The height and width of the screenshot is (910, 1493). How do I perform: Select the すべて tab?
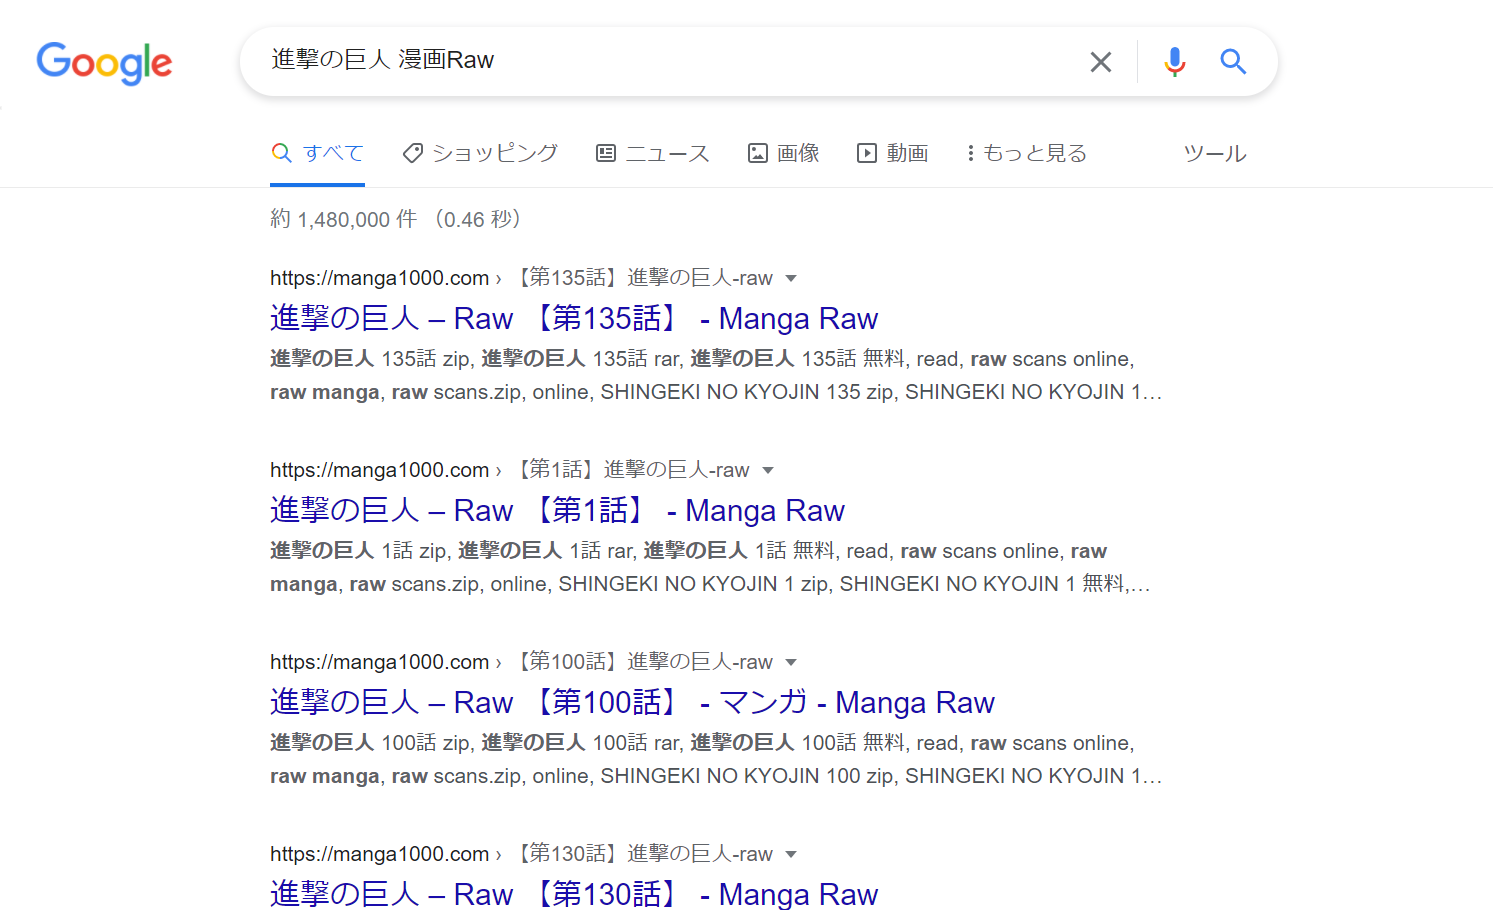[x=317, y=153]
